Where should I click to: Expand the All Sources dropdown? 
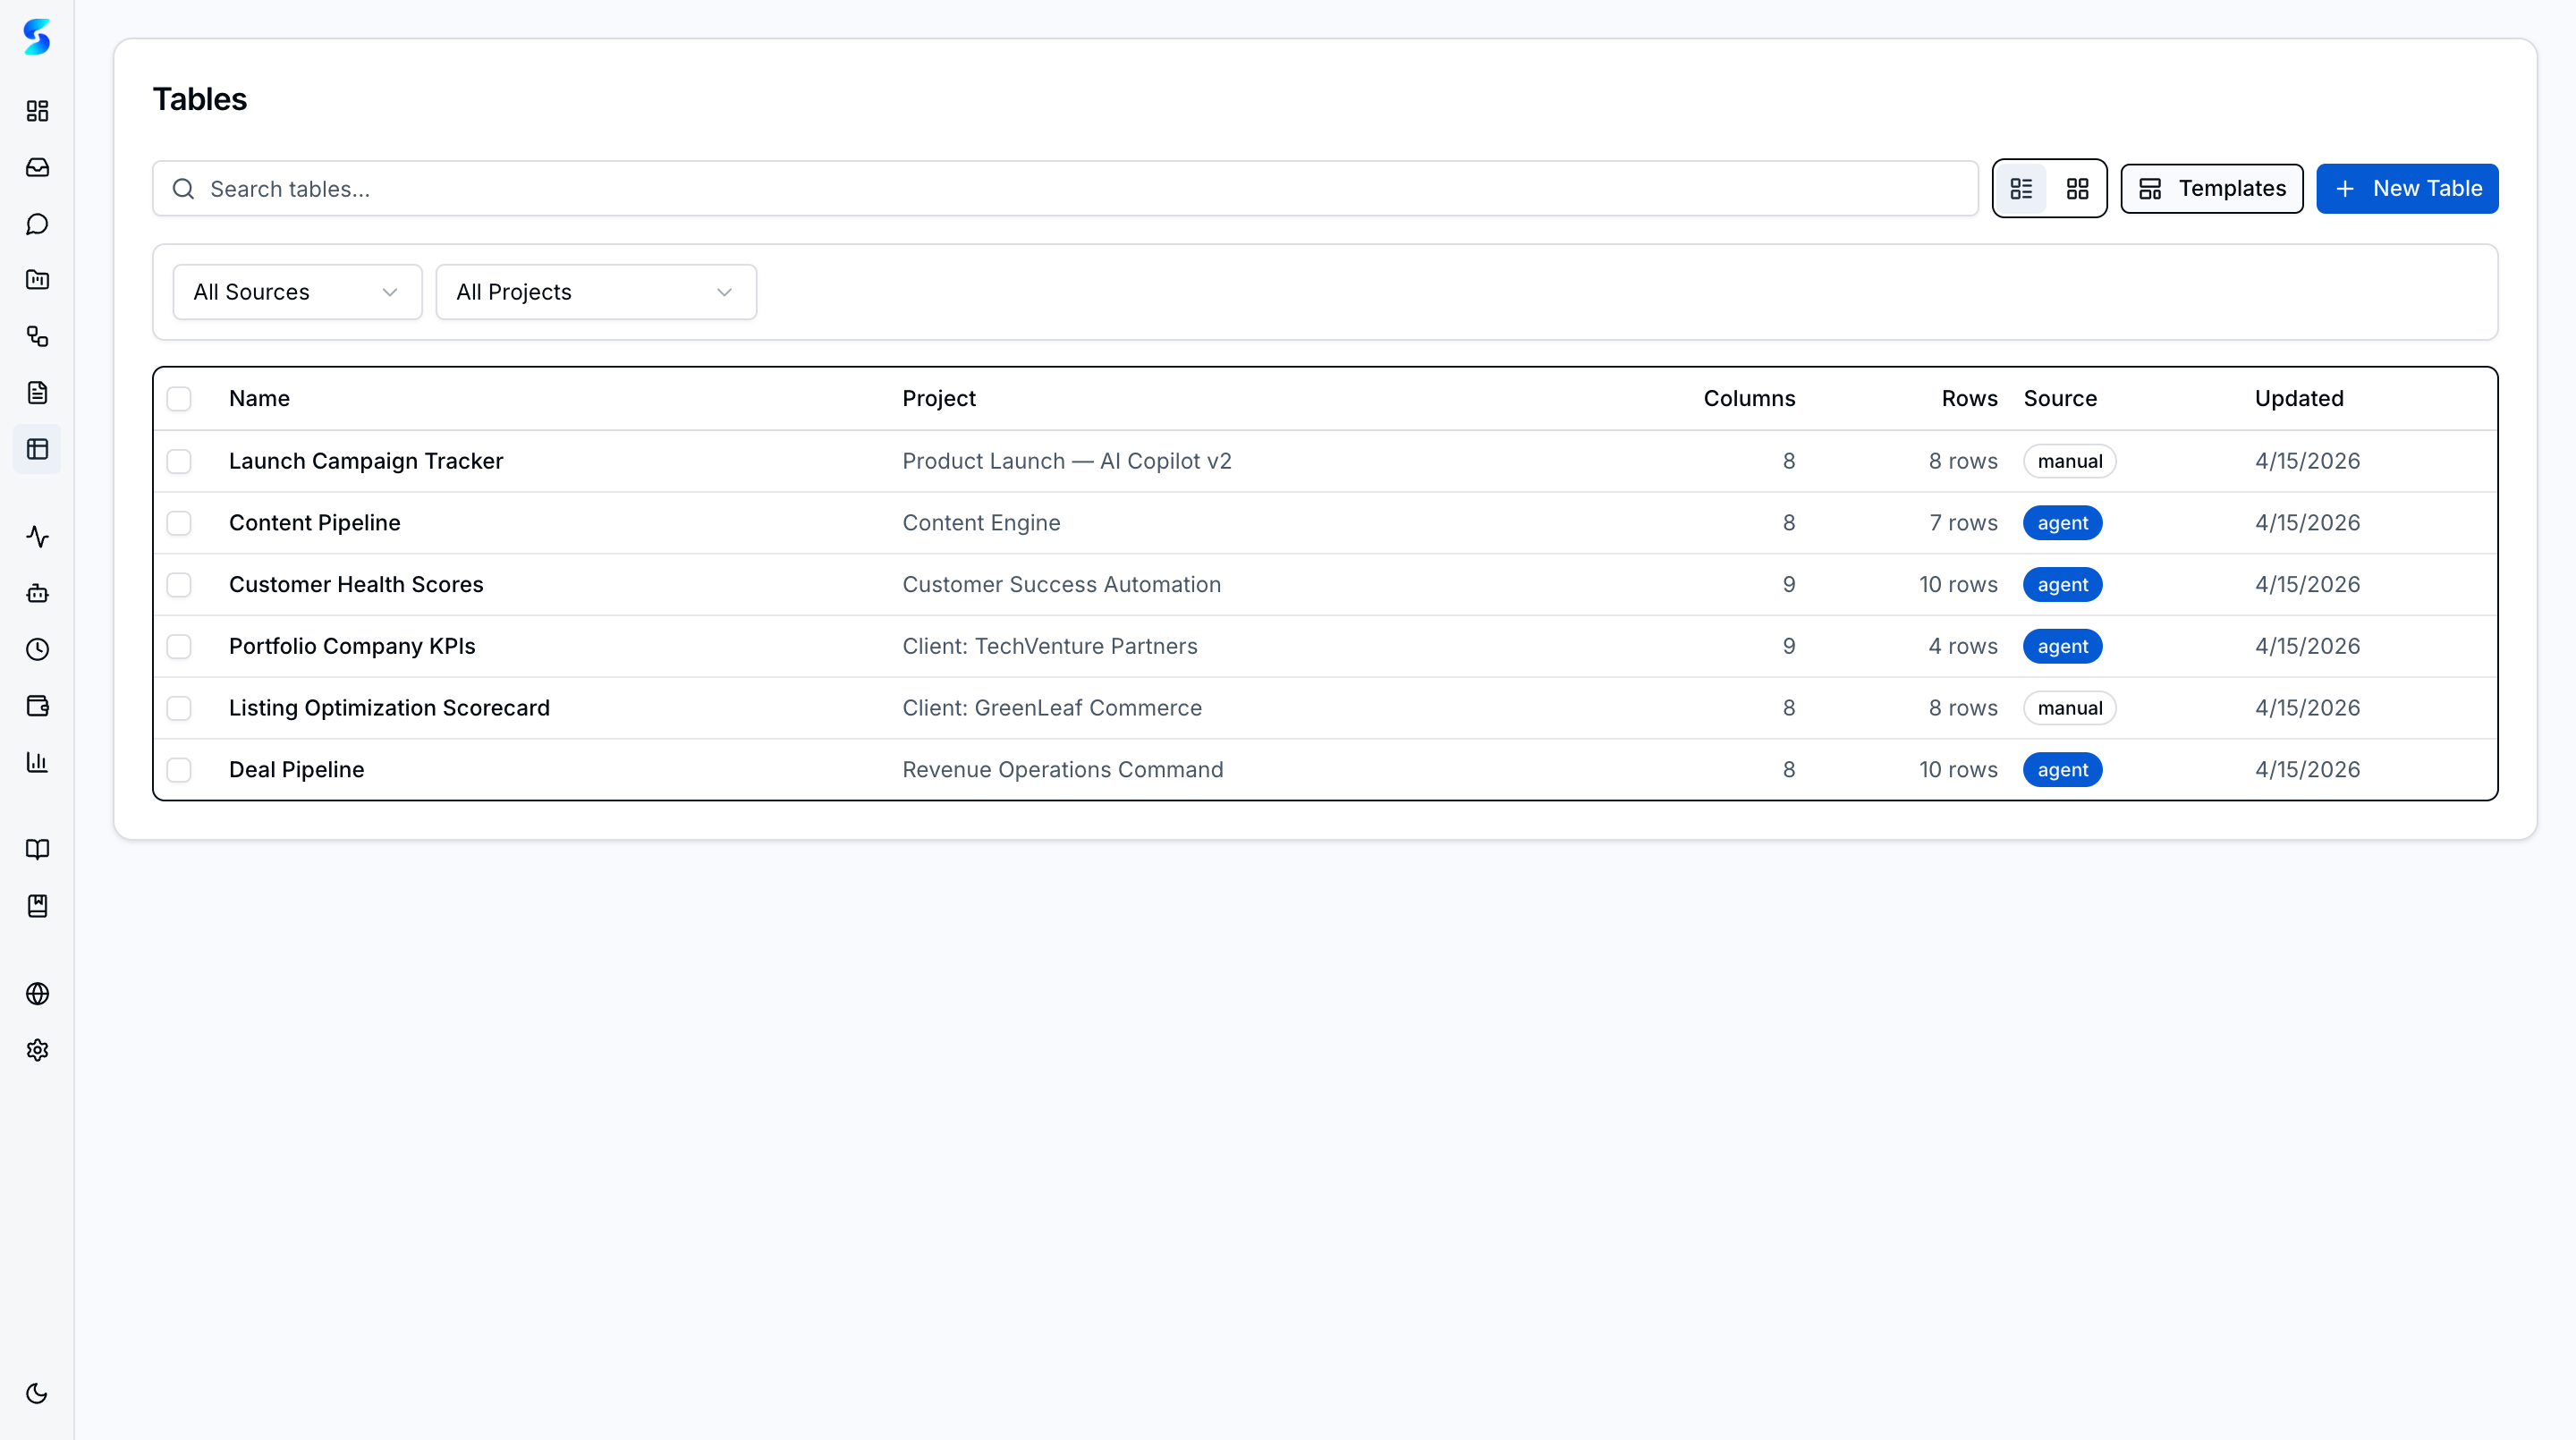(x=297, y=292)
